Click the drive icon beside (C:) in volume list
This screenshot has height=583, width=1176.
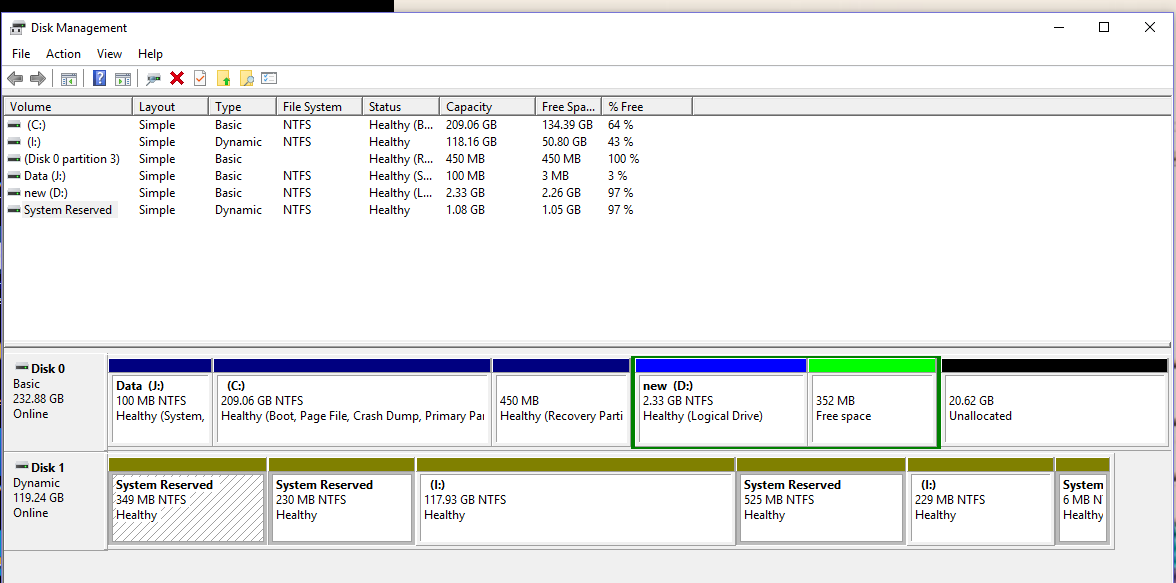14,125
